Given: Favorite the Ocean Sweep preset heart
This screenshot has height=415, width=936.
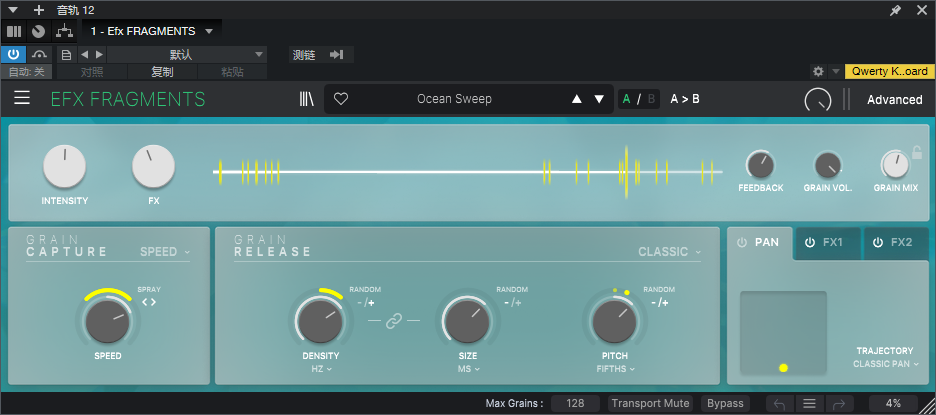Looking at the screenshot, I should pyautogui.click(x=341, y=99).
